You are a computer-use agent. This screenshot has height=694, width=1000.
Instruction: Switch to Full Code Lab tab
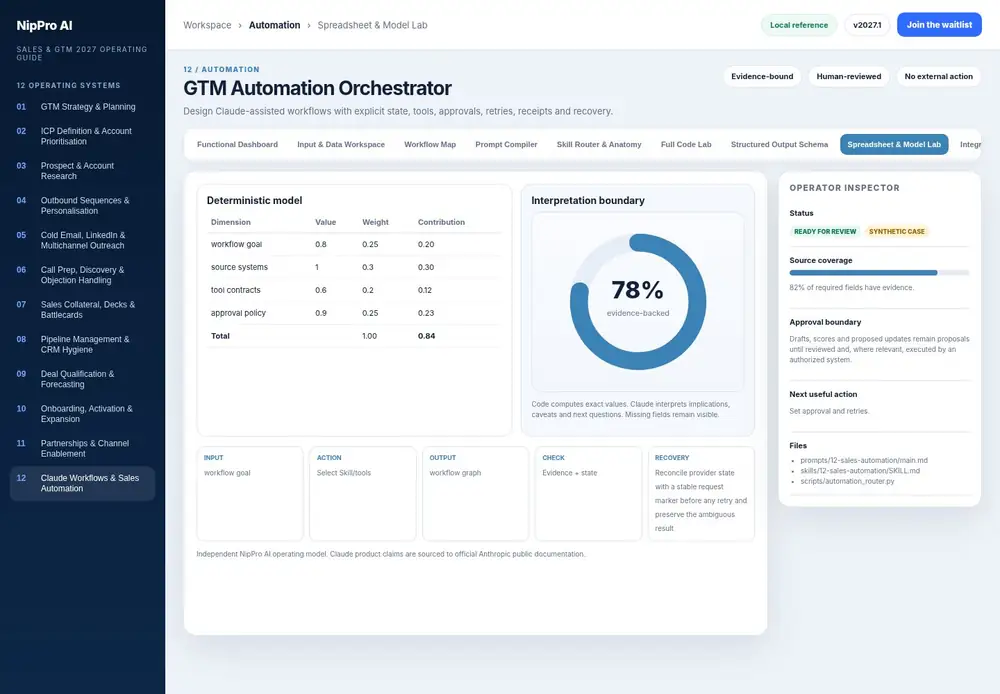(686, 145)
